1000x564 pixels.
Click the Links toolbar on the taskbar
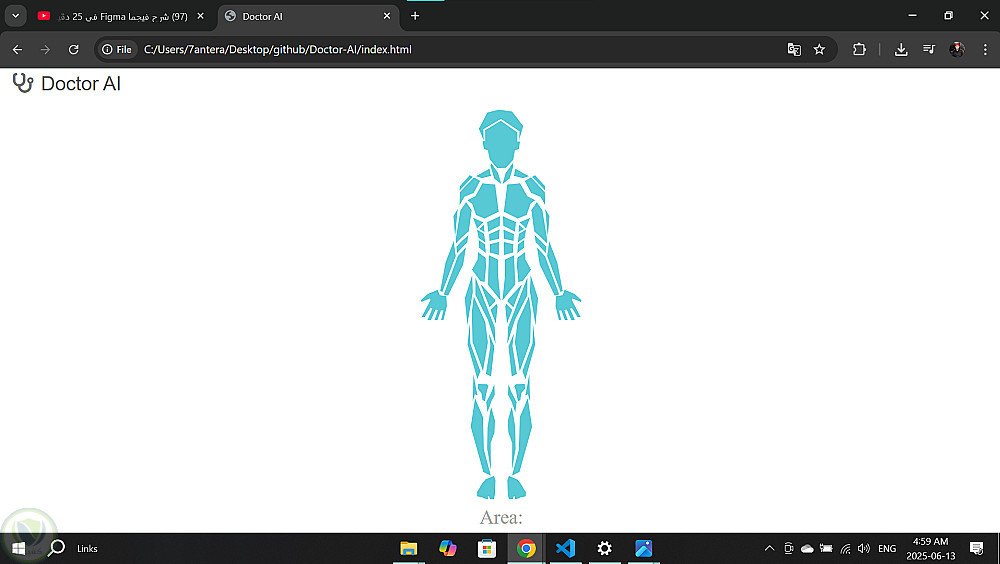[x=87, y=549]
